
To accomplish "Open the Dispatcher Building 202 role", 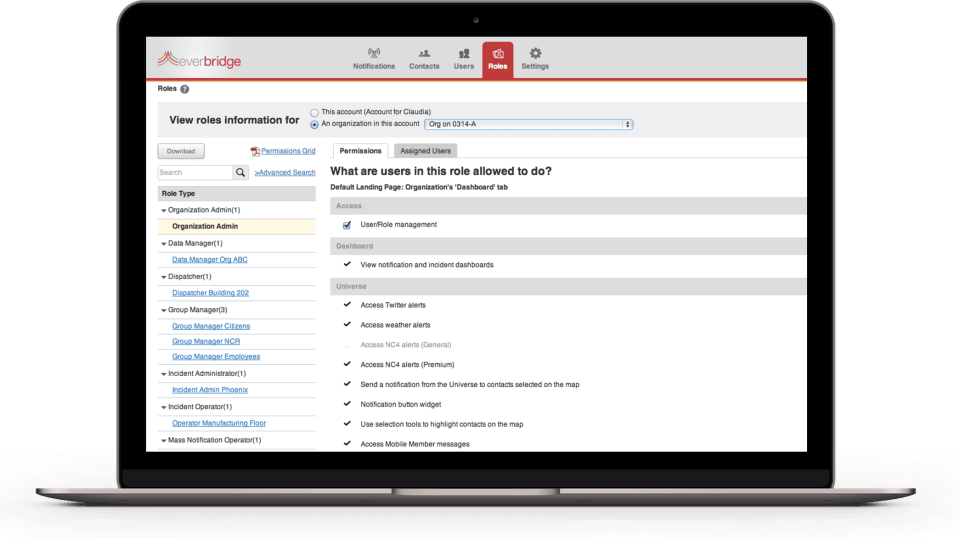I will pos(210,293).
